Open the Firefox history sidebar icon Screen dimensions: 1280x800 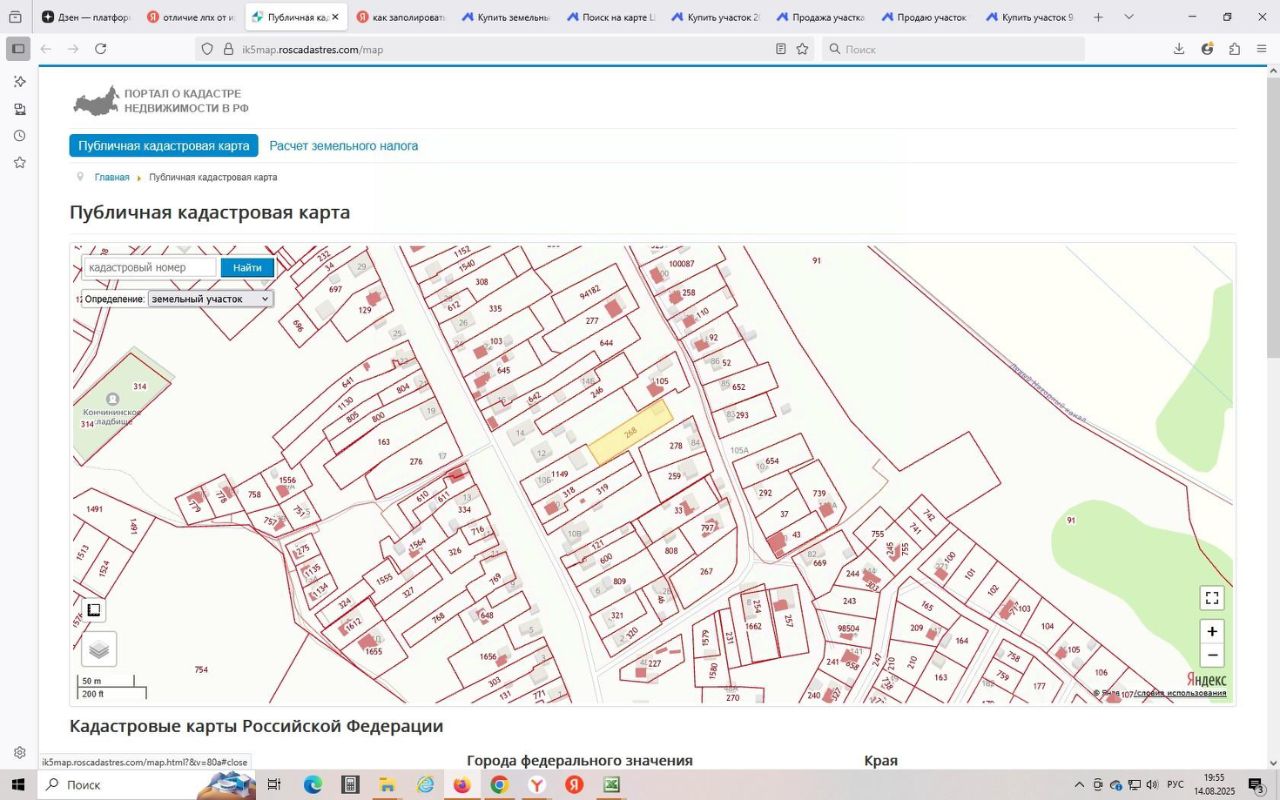click(18, 136)
